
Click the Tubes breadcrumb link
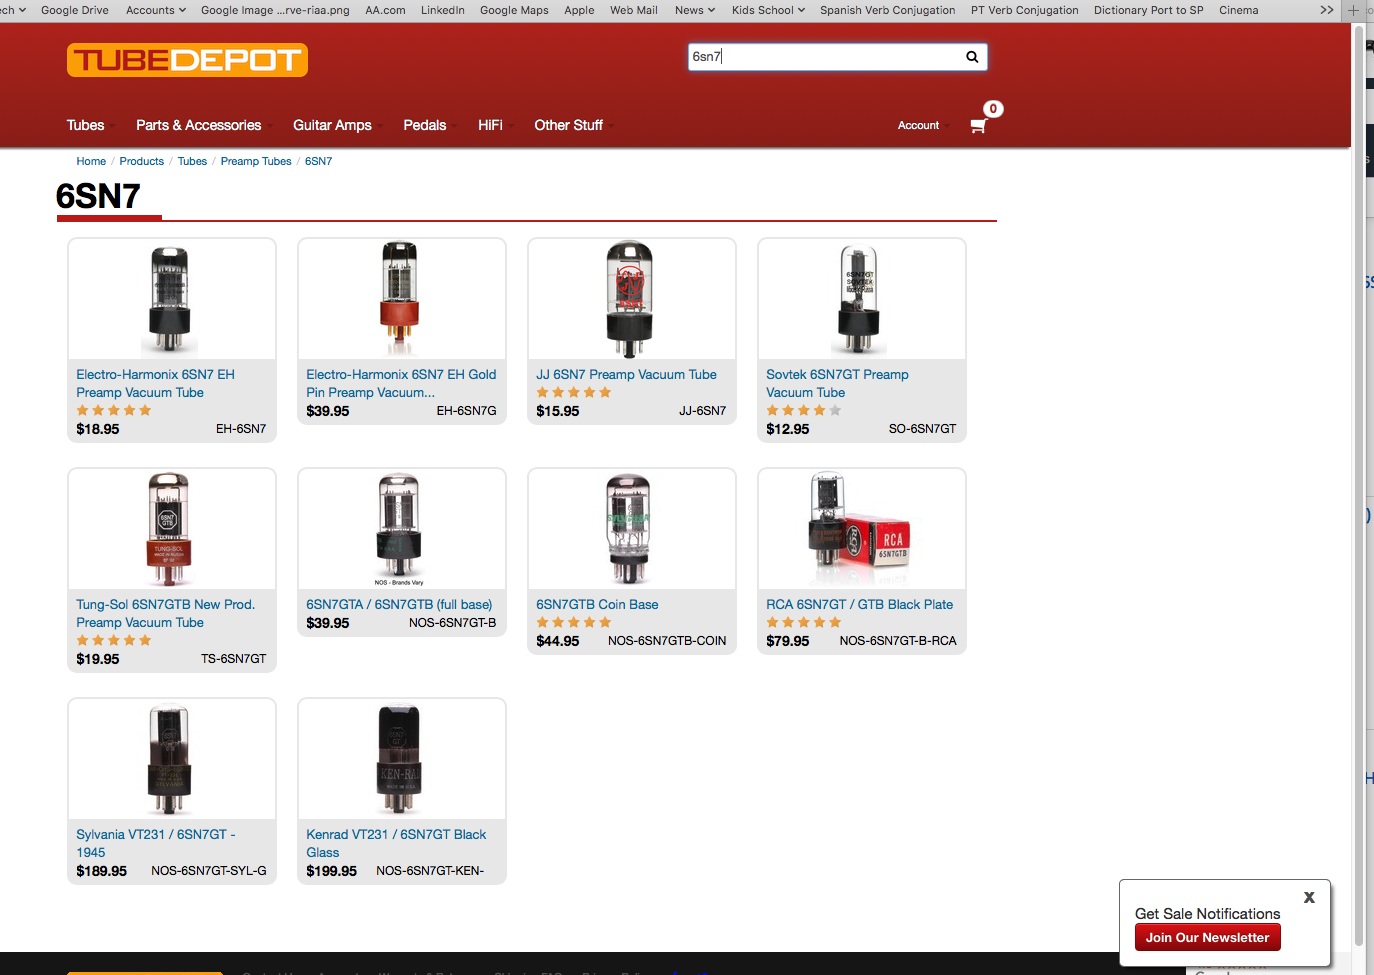(x=193, y=161)
